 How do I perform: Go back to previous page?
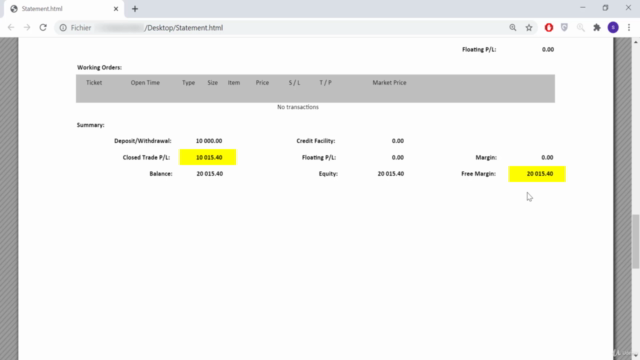click(11, 28)
